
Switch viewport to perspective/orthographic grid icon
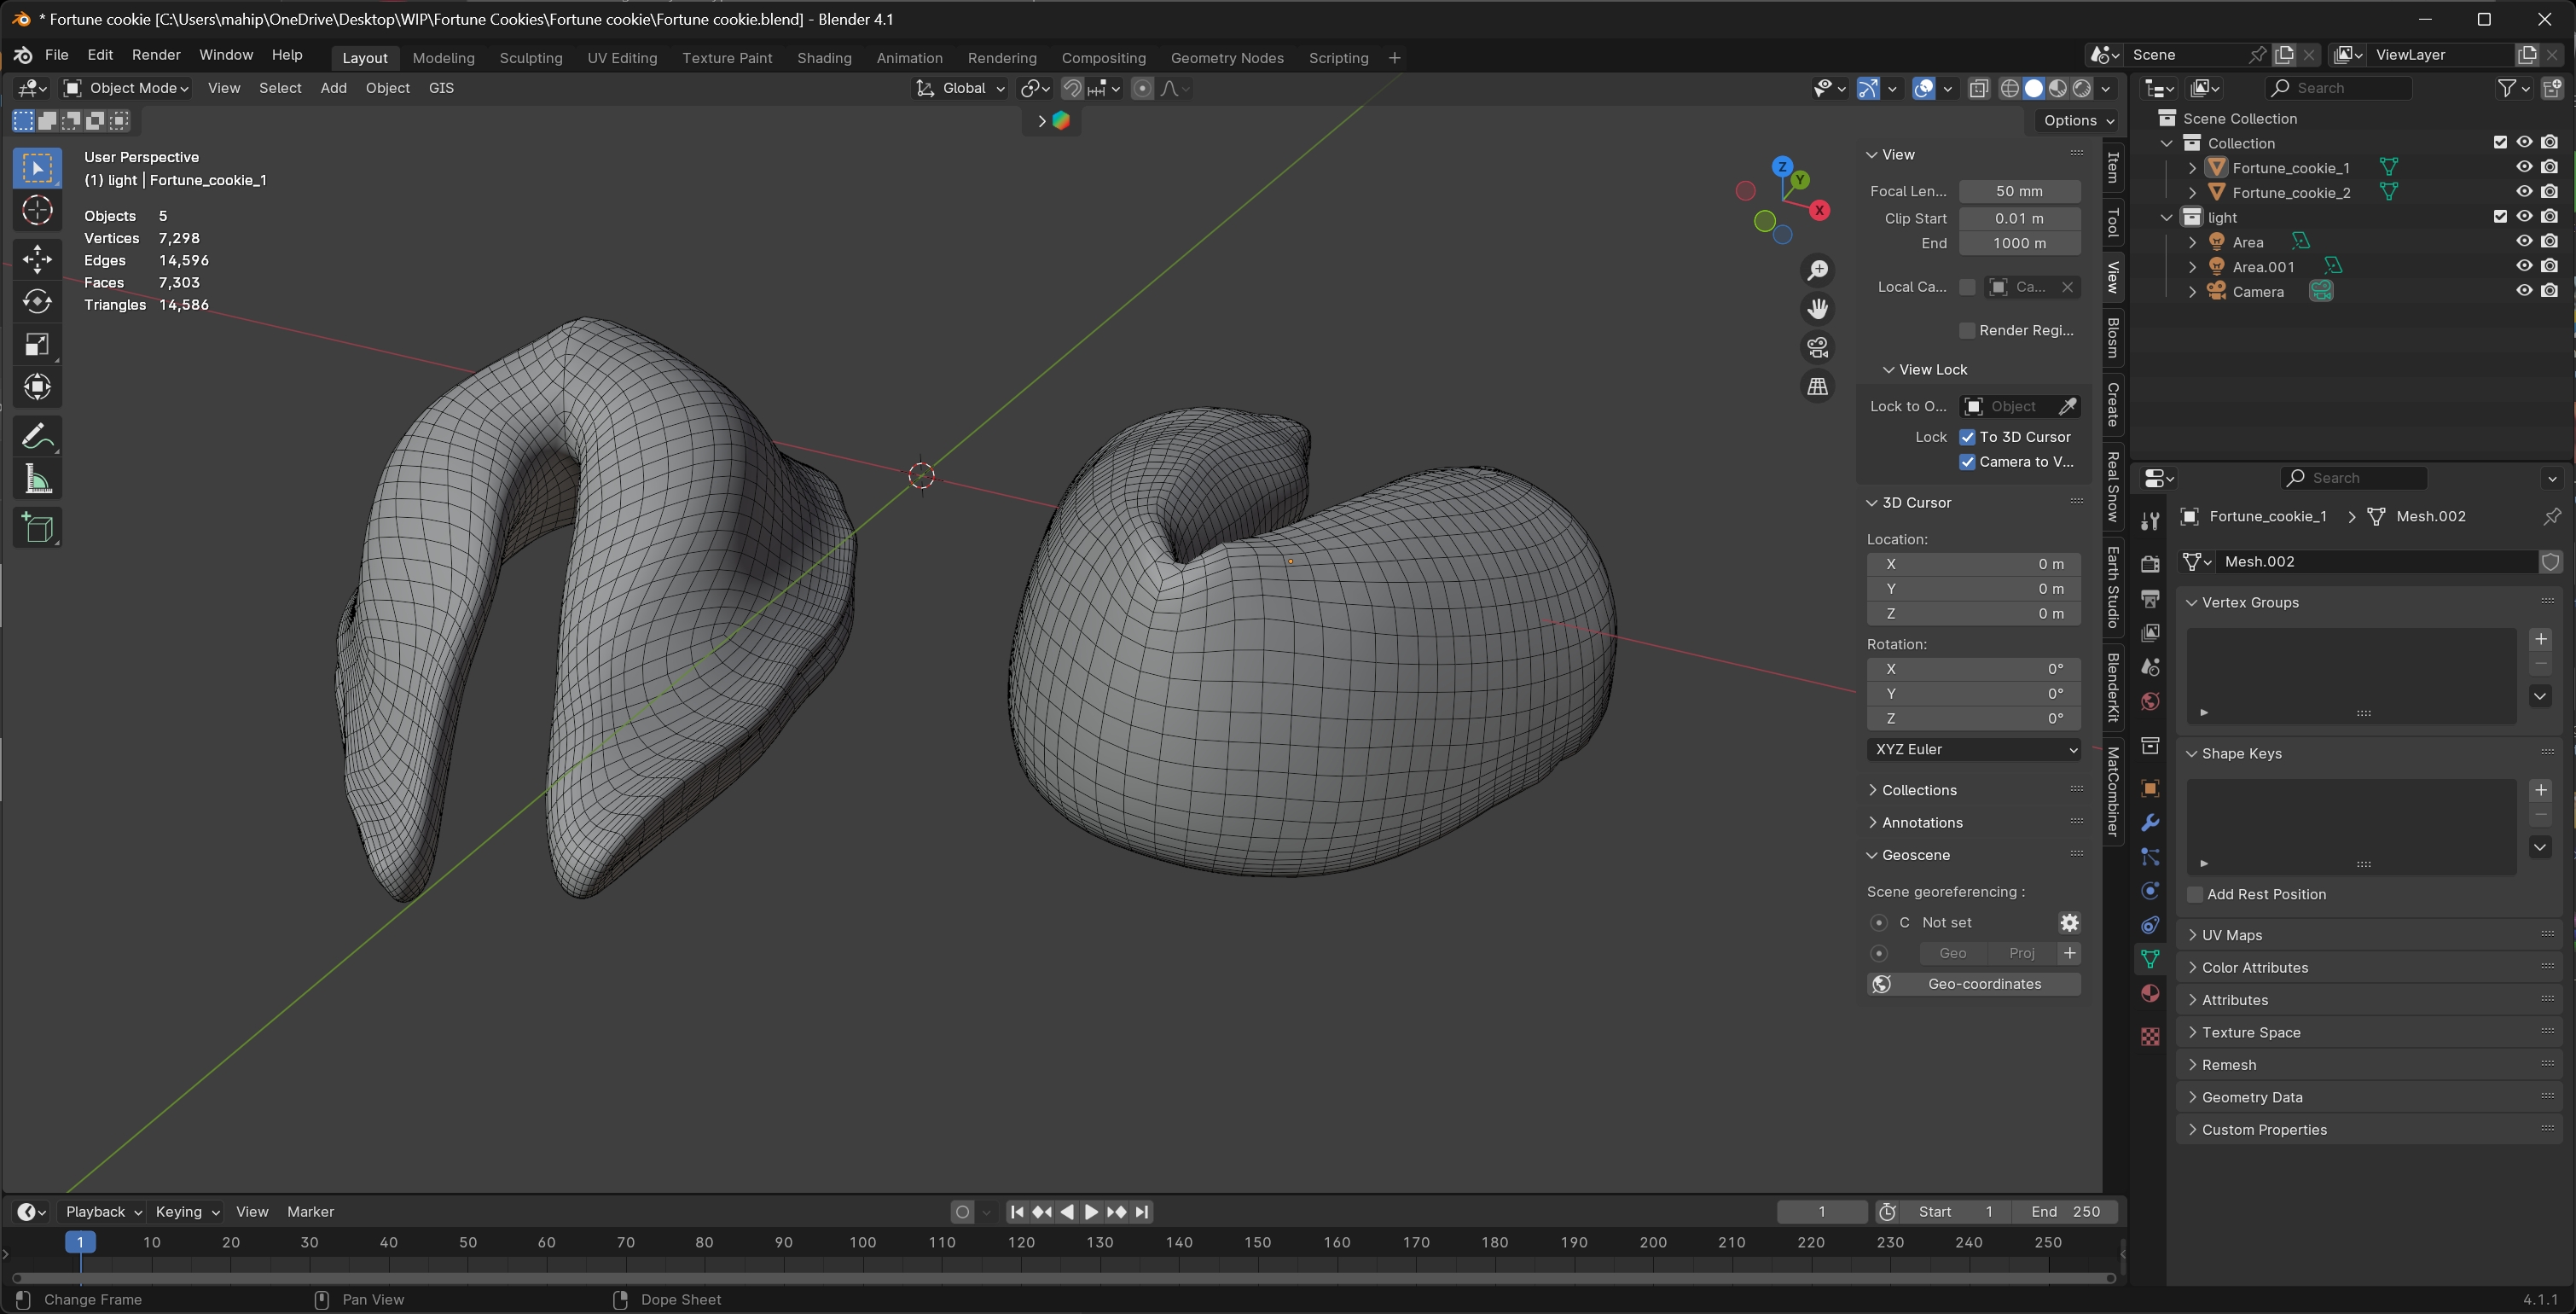click(1817, 386)
